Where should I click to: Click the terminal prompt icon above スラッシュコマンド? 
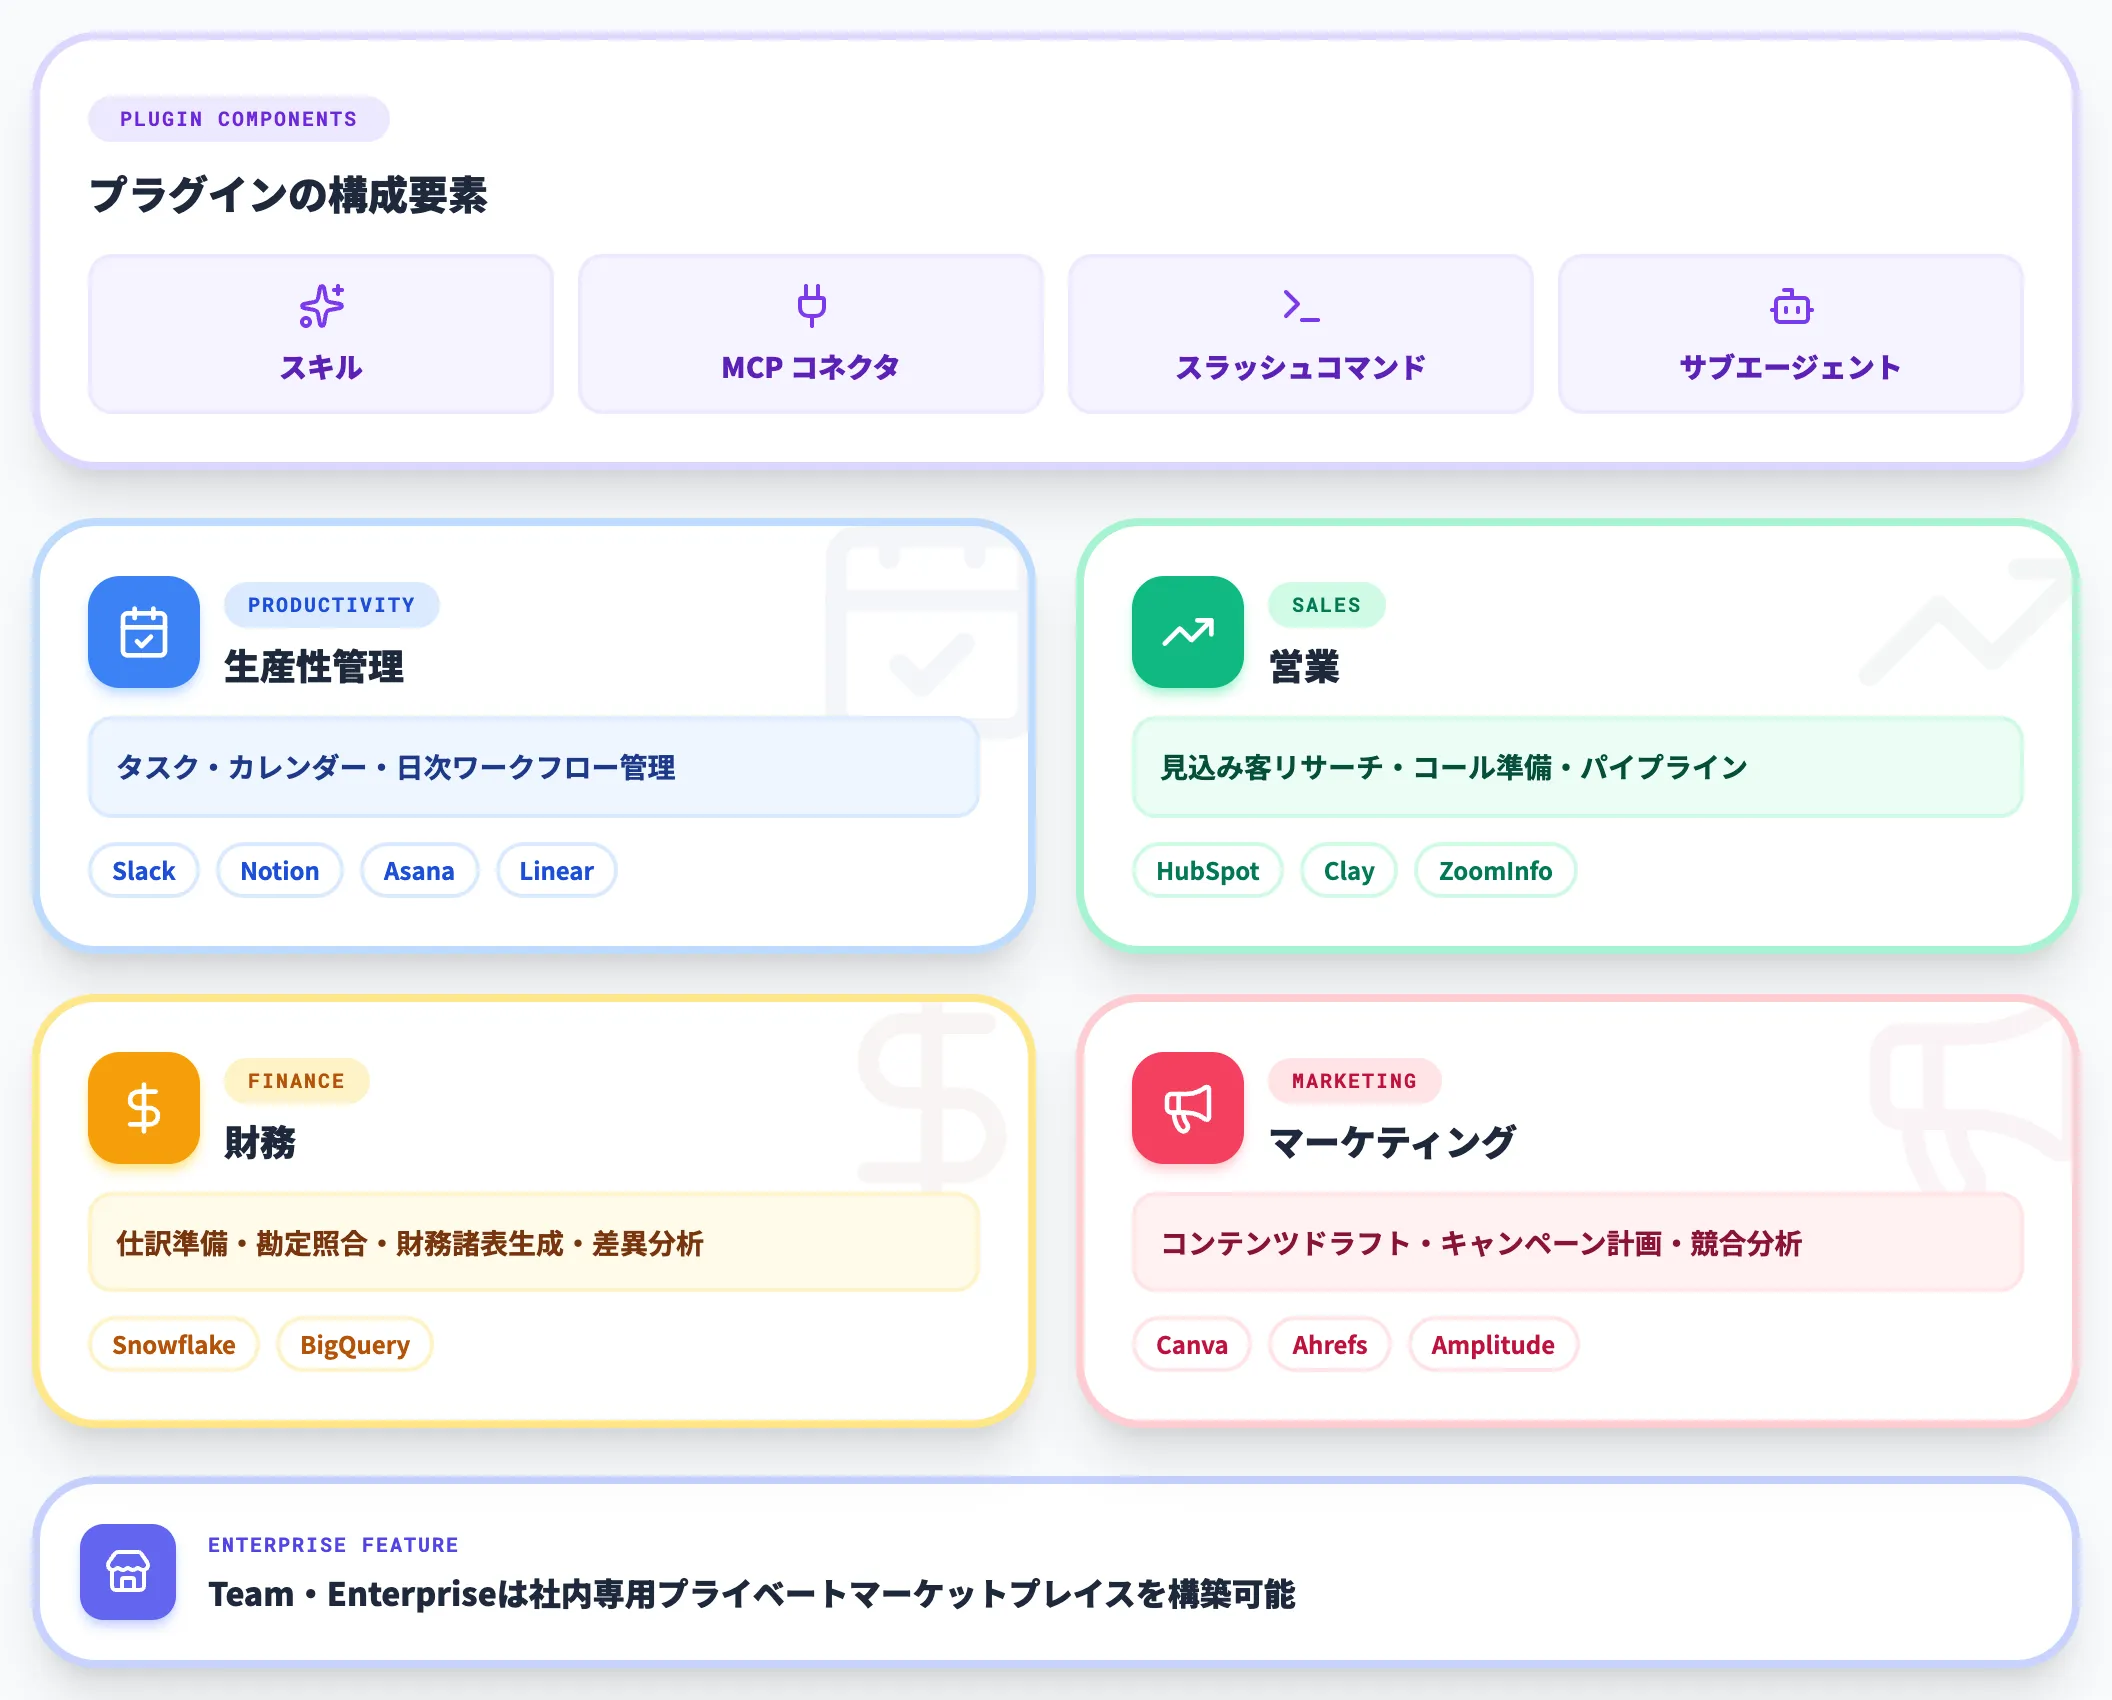pos(1301,306)
